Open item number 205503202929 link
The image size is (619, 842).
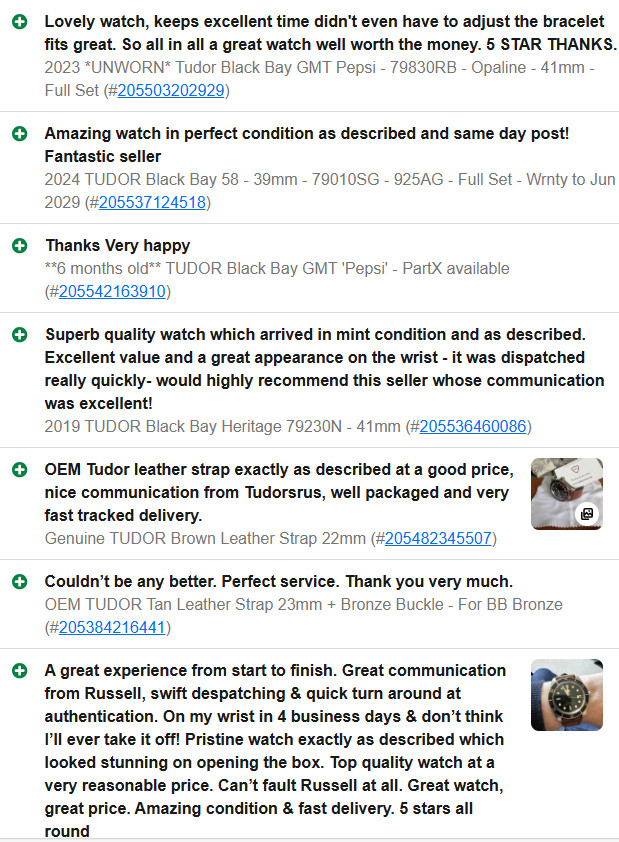171,90
